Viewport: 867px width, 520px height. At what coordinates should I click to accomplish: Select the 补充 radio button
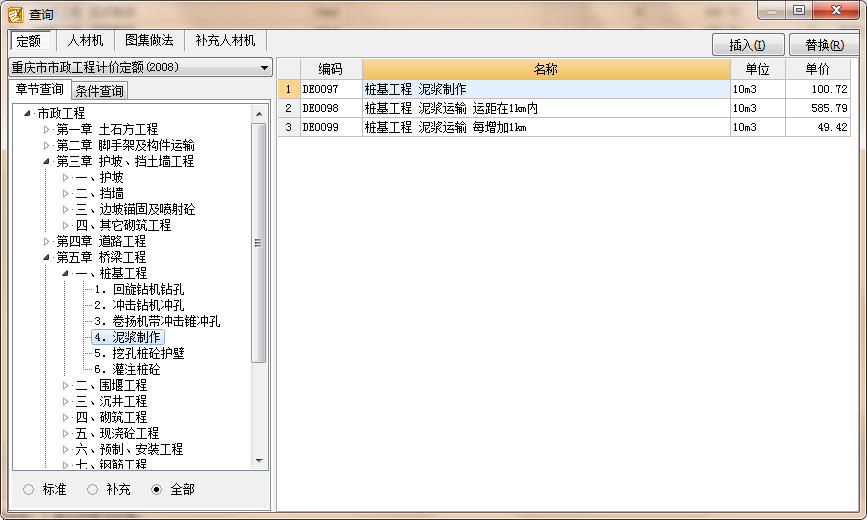pos(93,490)
